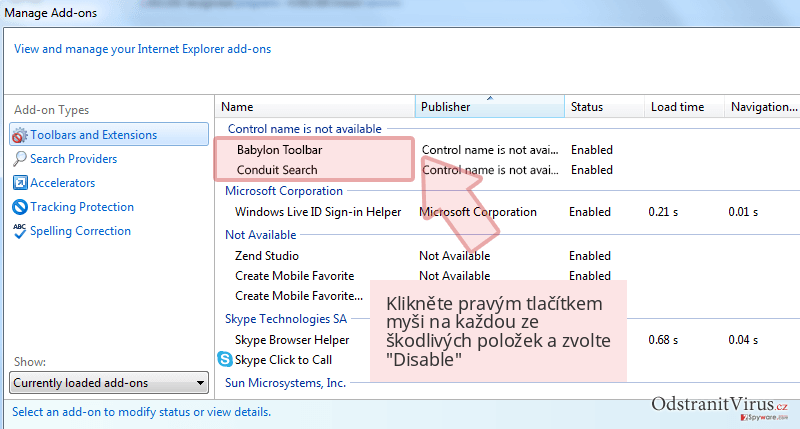This screenshot has width=800, height=429.
Task: Collapse the Microsoft Corporation group header
Action: (x=284, y=191)
